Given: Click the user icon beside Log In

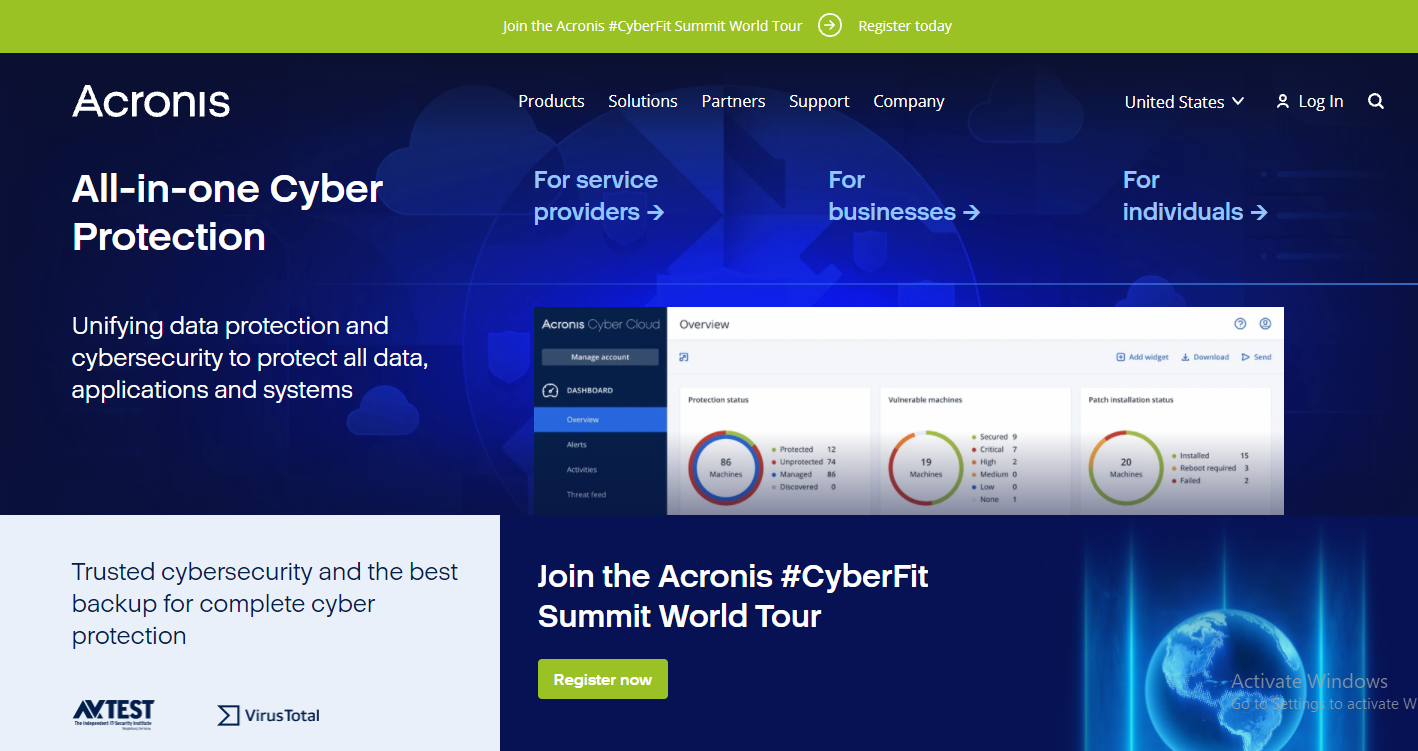Looking at the screenshot, I should click(x=1283, y=102).
